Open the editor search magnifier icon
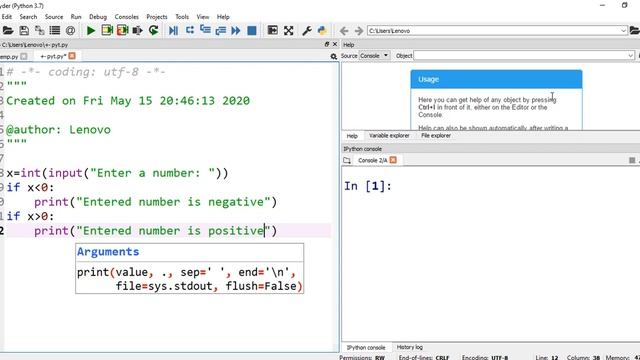The width and height of the screenshot is (640, 360). (334, 56)
